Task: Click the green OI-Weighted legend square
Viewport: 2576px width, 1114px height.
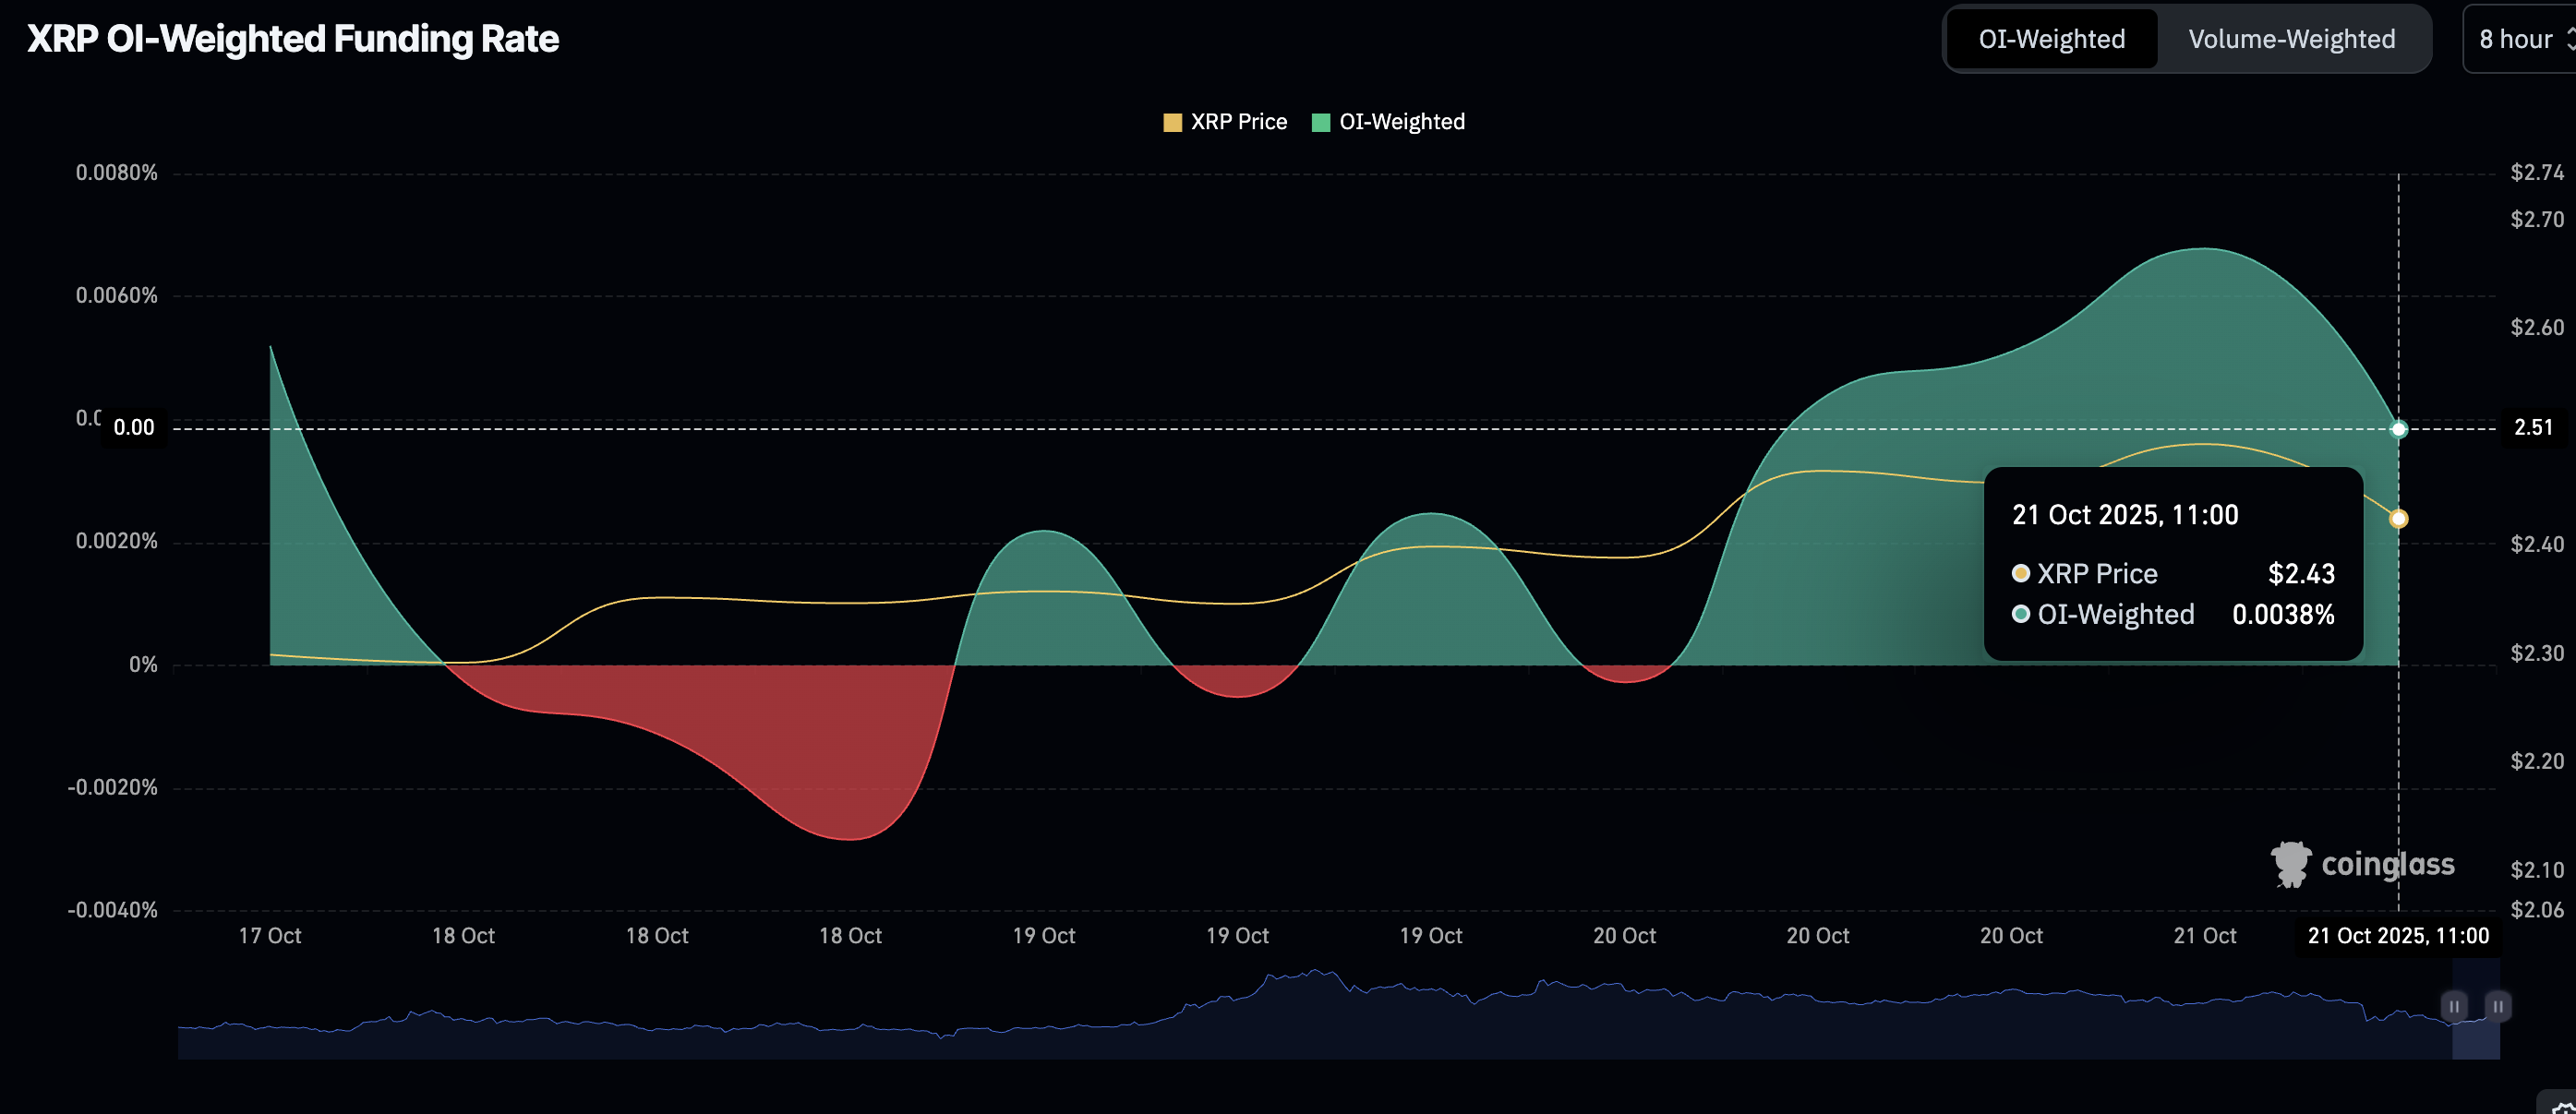Action: (x=1320, y=122)
